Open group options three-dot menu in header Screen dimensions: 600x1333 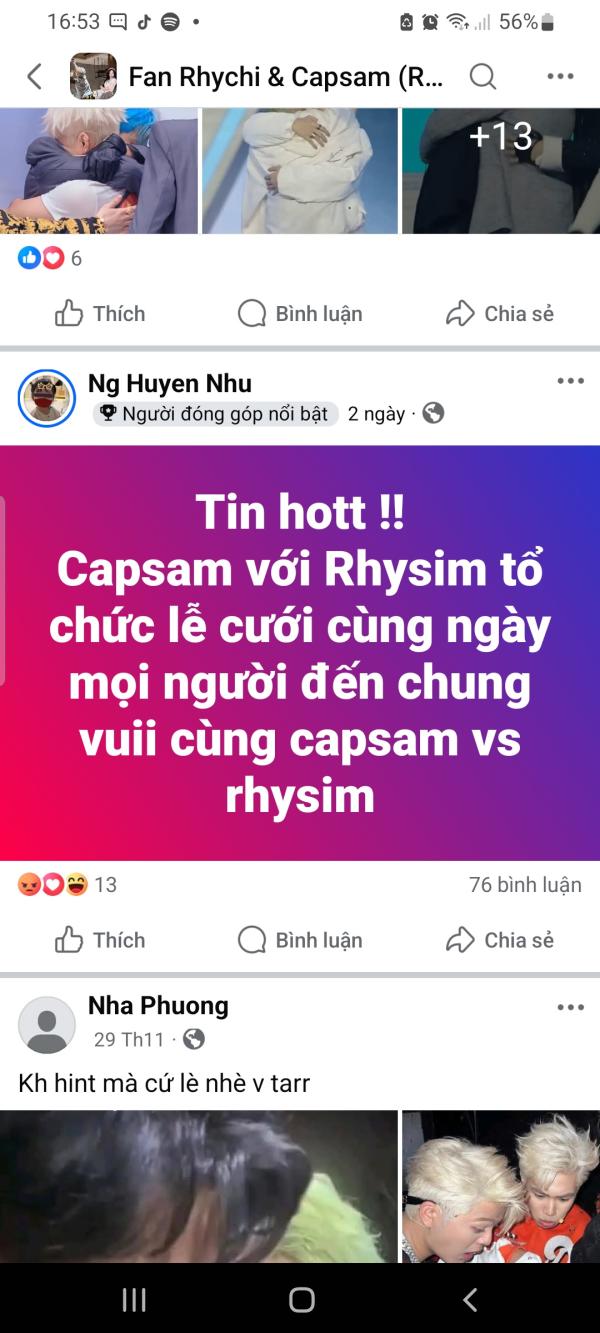pyautogui.click(x=560, y=76)
